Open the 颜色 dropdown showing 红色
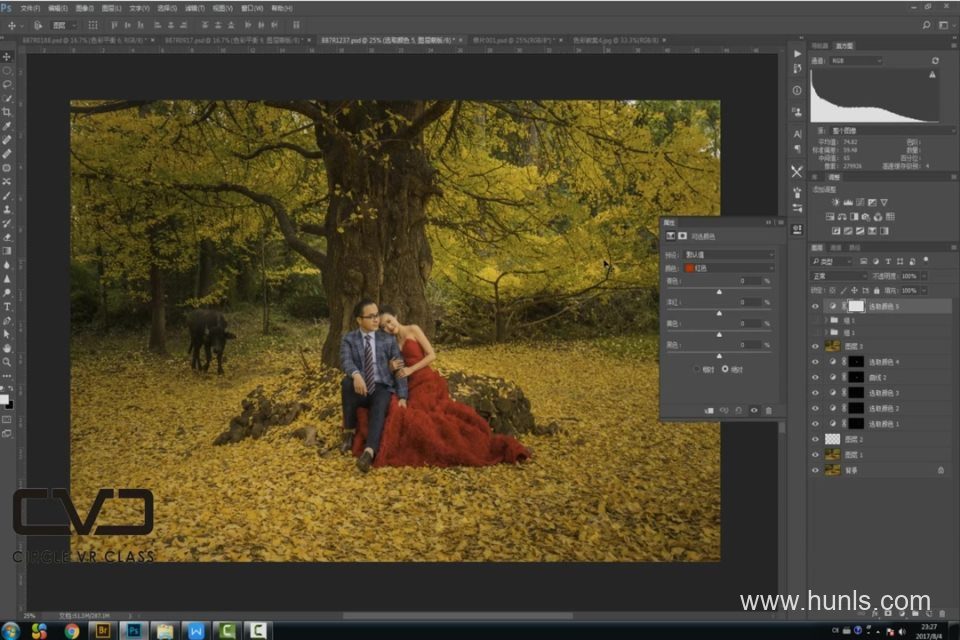This screenshot has height=640, width=960. [x=726, y=268]
